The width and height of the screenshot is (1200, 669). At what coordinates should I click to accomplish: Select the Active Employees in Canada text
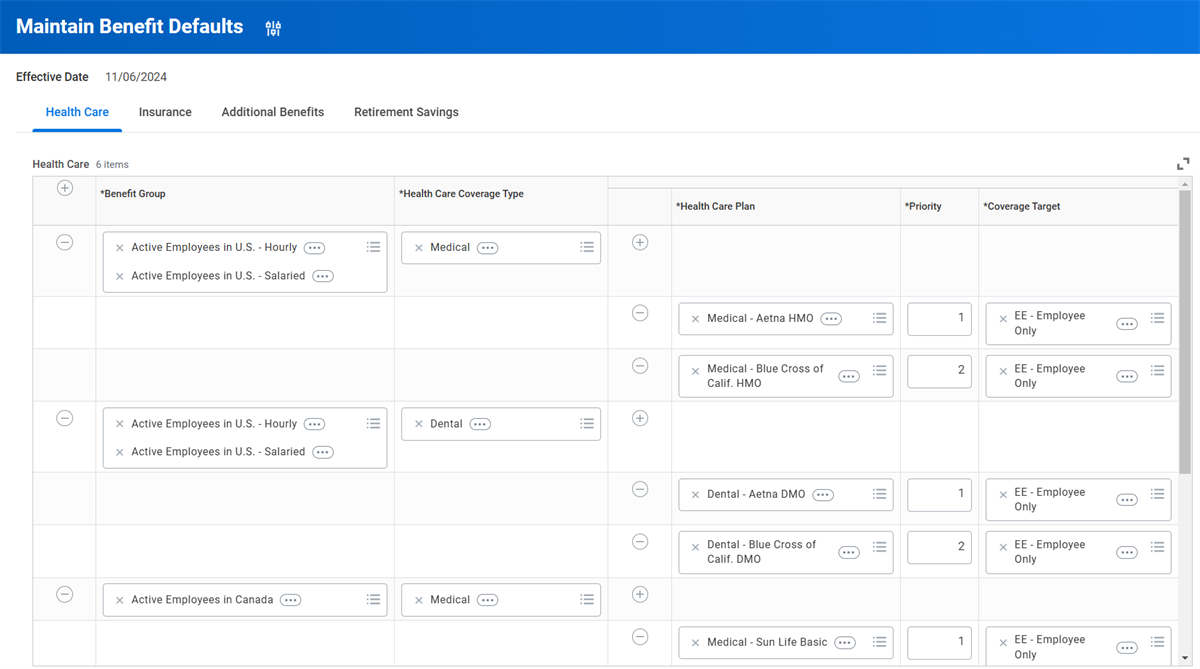202,600
